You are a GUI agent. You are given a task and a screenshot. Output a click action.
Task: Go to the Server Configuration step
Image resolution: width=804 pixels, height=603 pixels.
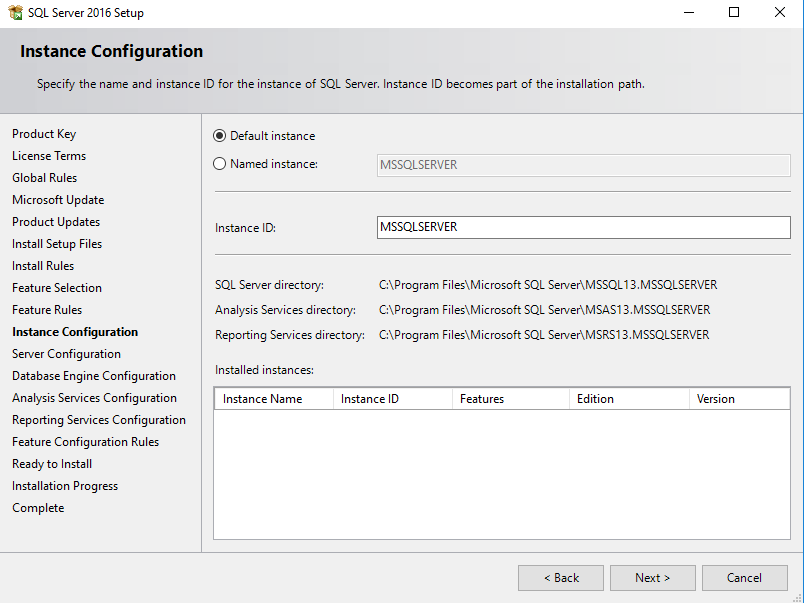tap(66, 354)
